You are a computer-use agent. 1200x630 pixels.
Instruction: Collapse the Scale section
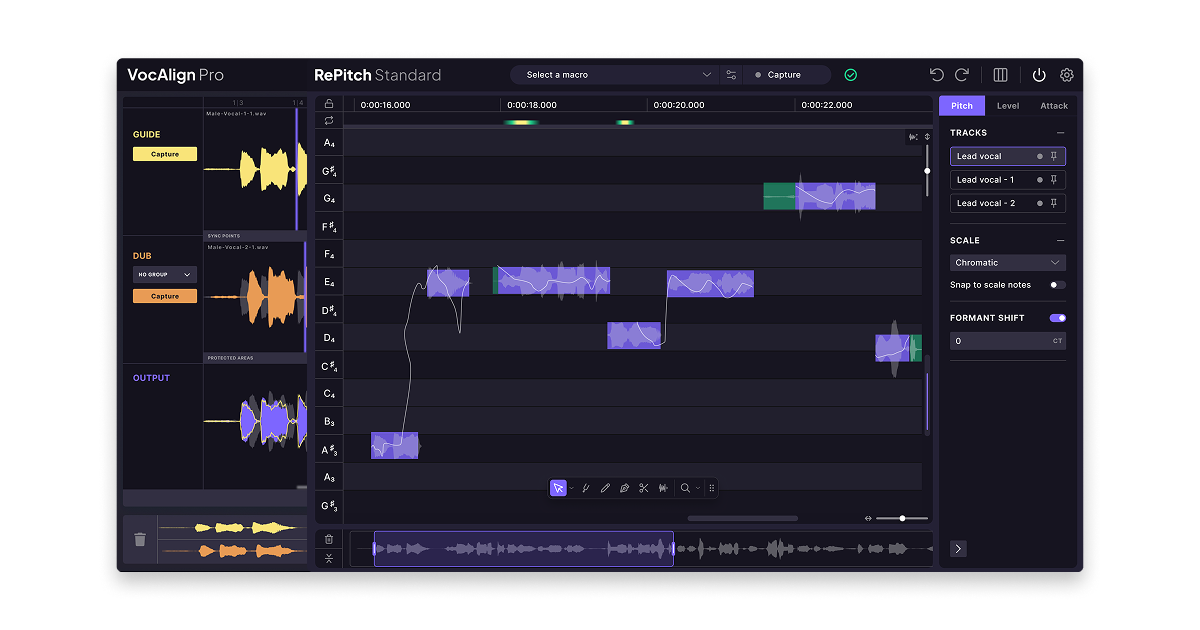pyautogui.click(x=1061, y=241)
